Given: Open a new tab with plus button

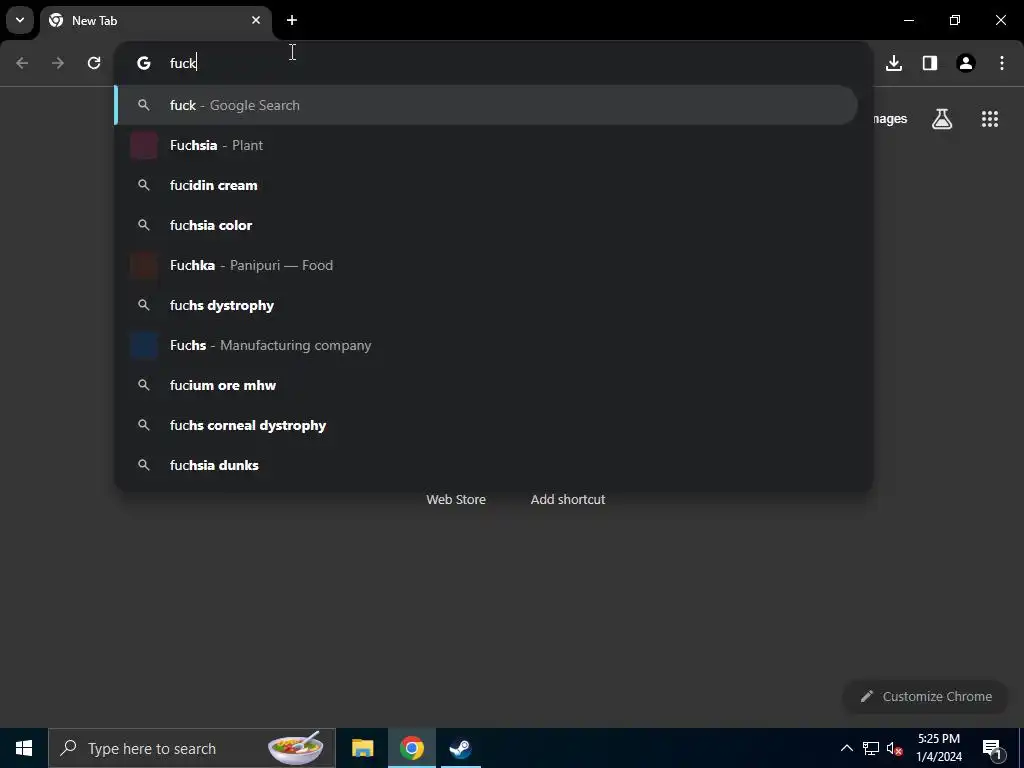Looking at the screenshot, I should [x=292, y=20].
